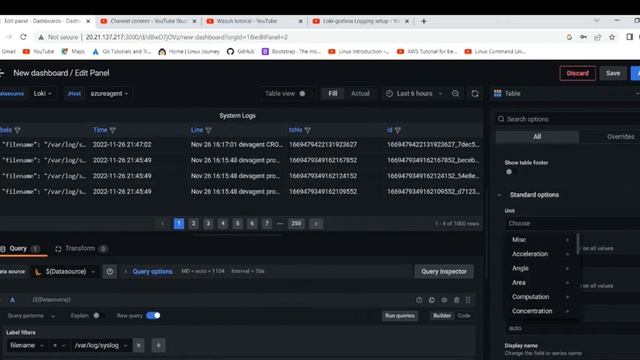Viewport: 640px width, 360px height.
Task: Reload the browser page
Action: (x=23, y=37)
